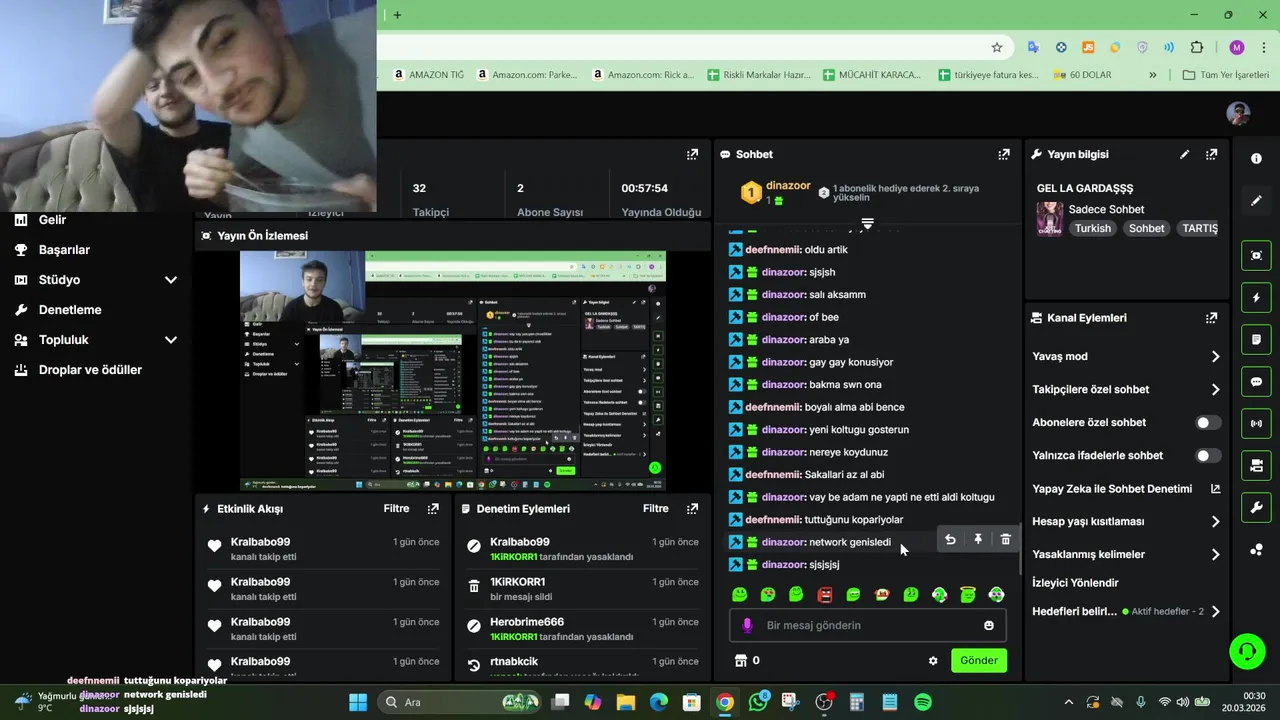Open the profile avatar at the dashboard top right
Image resolution: width=1280 pixels, height=720 pixels.
tap(1238, 113)
